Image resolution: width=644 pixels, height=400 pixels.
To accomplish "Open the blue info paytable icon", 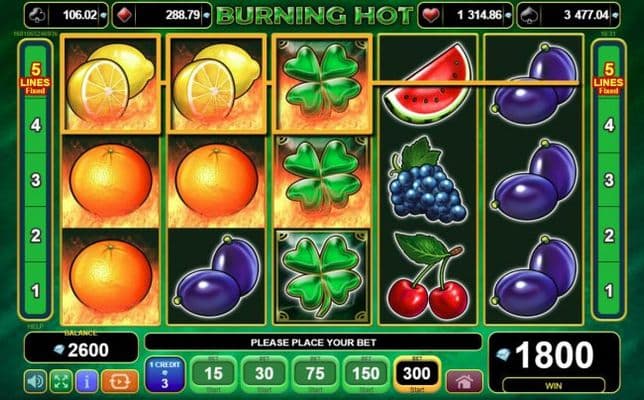I will [86, 381].
